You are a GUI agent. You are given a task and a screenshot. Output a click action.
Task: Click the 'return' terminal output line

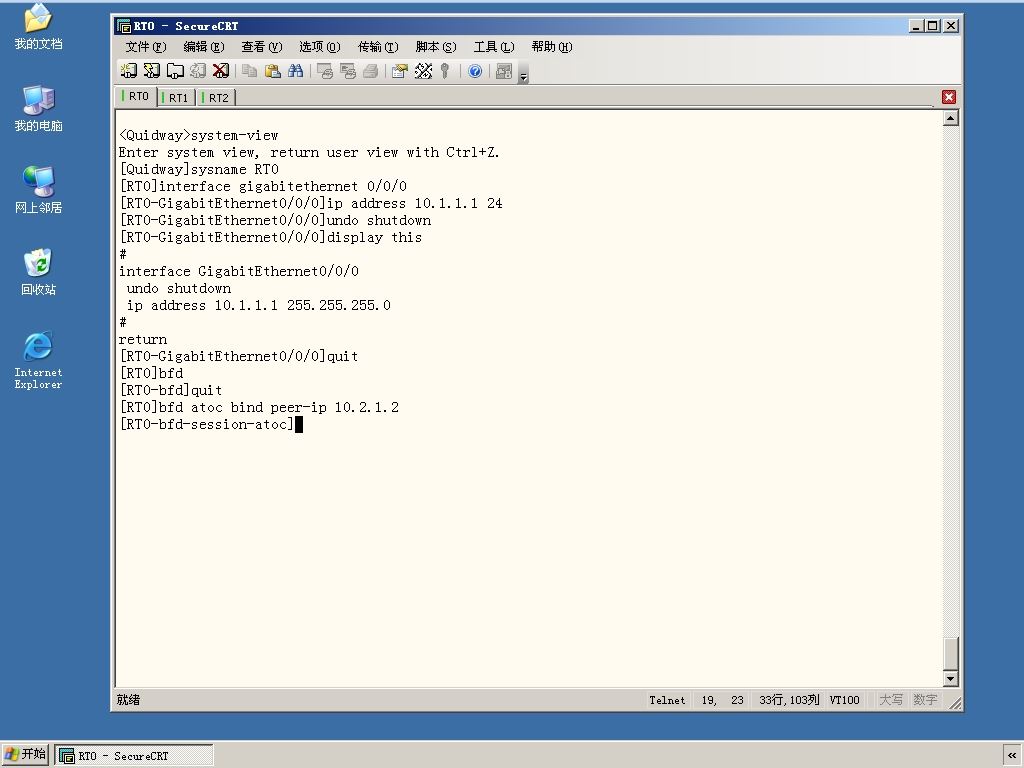142,340
